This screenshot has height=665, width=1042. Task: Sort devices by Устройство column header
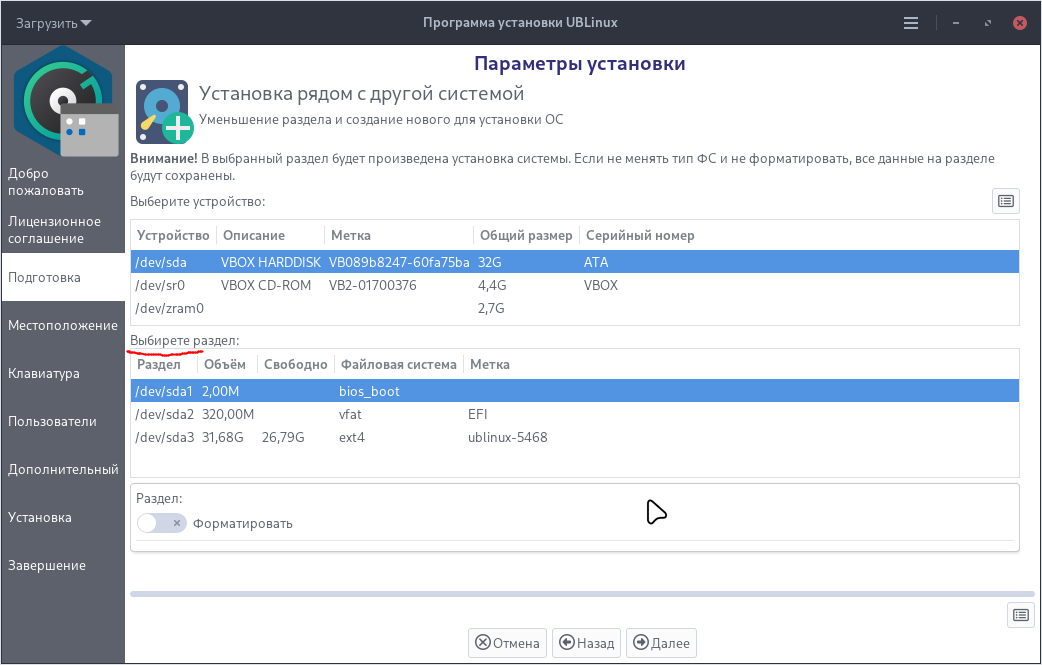[x=173, y=235]
